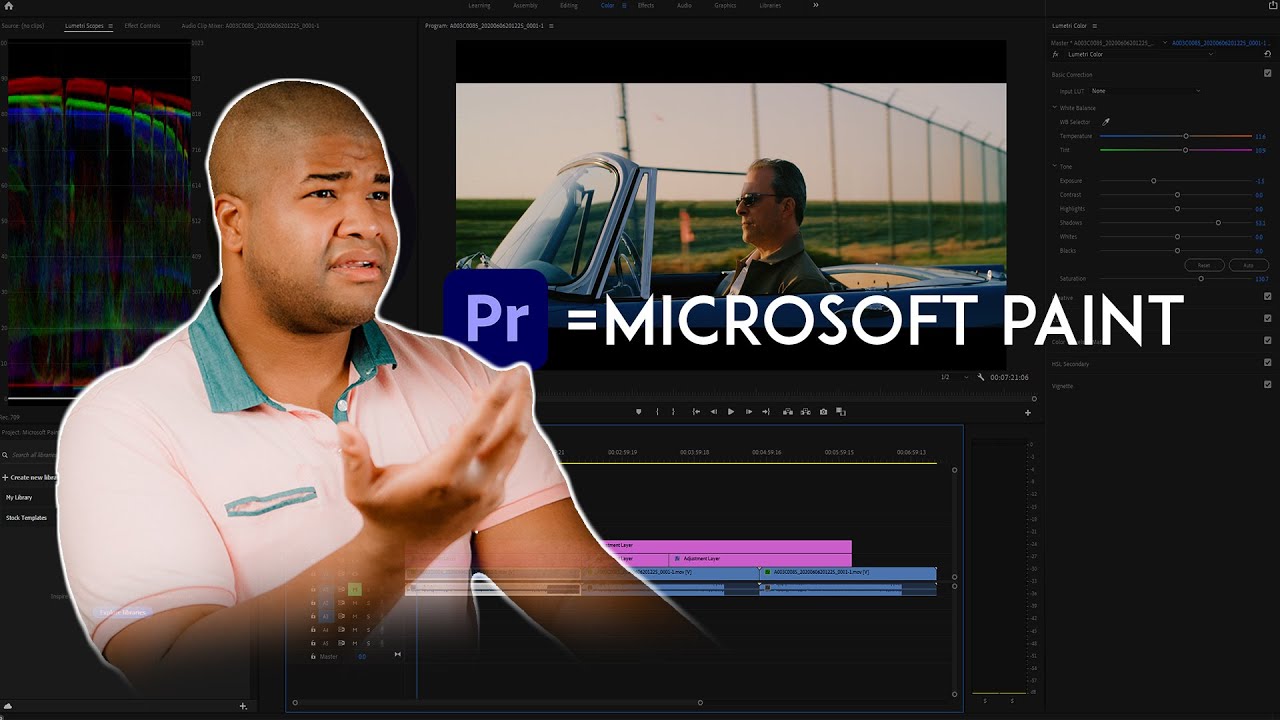Viewport: 1280px width, 720px height.
Task: Switch to the Effects workspace
Action: point(646,6)
